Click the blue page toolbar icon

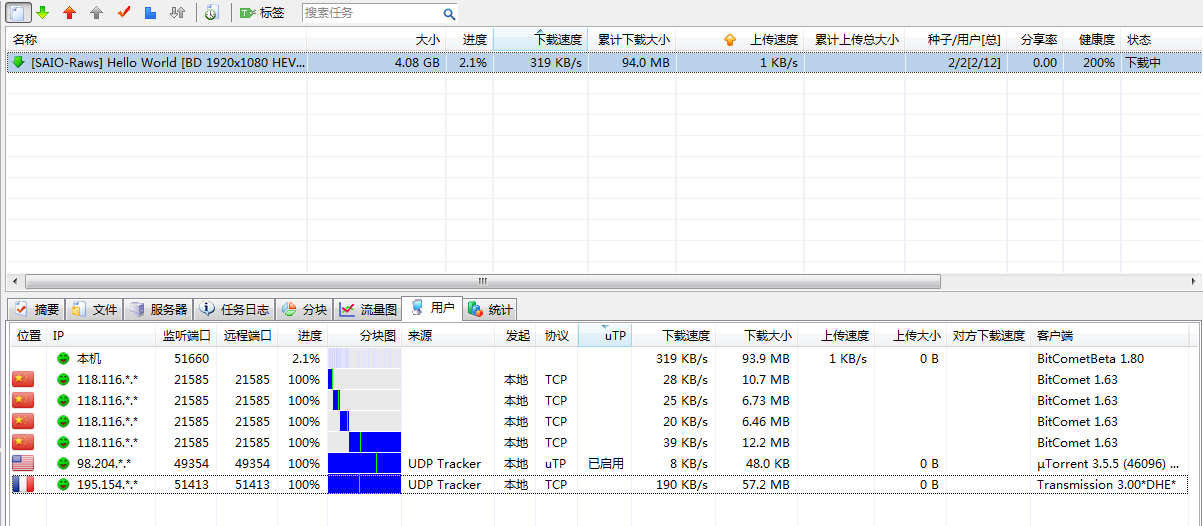click(150, 13)
